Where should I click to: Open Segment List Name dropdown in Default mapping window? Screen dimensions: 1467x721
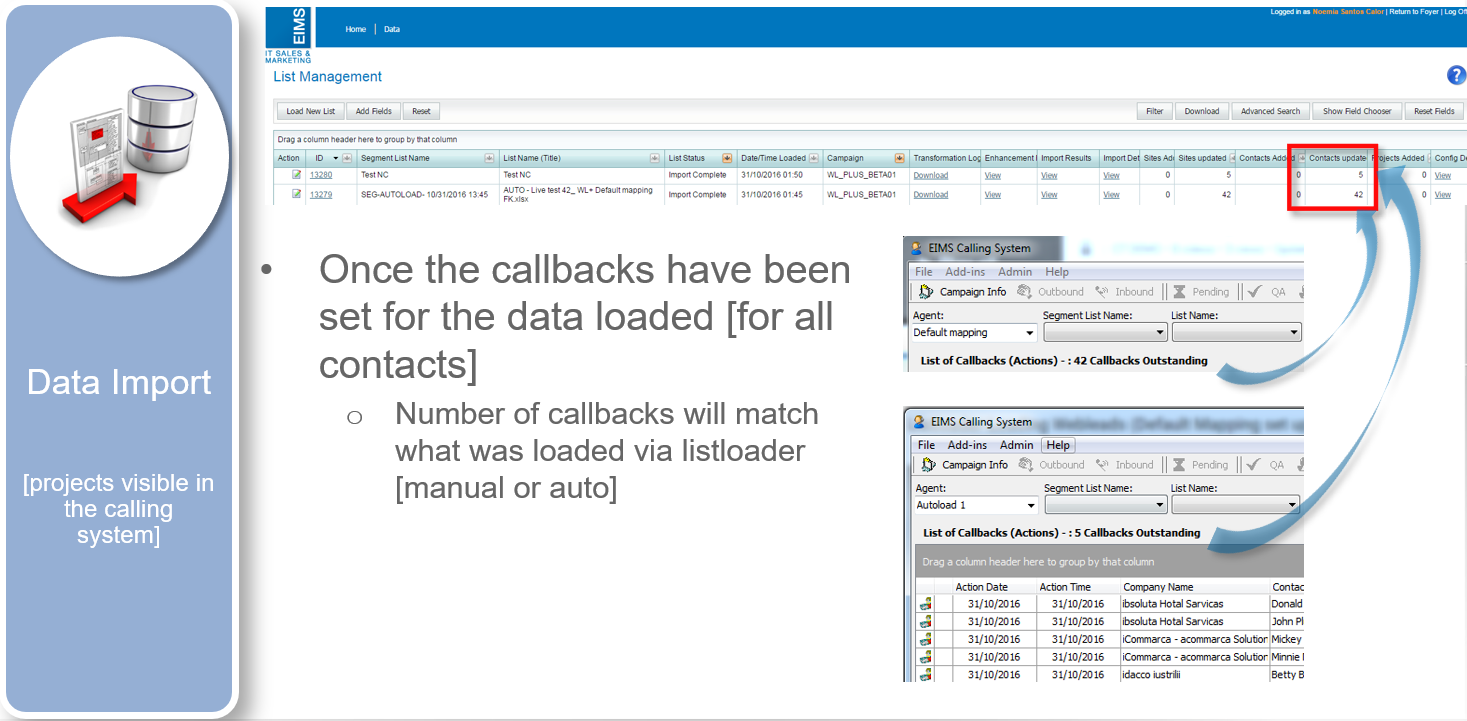pos(1105,333)
